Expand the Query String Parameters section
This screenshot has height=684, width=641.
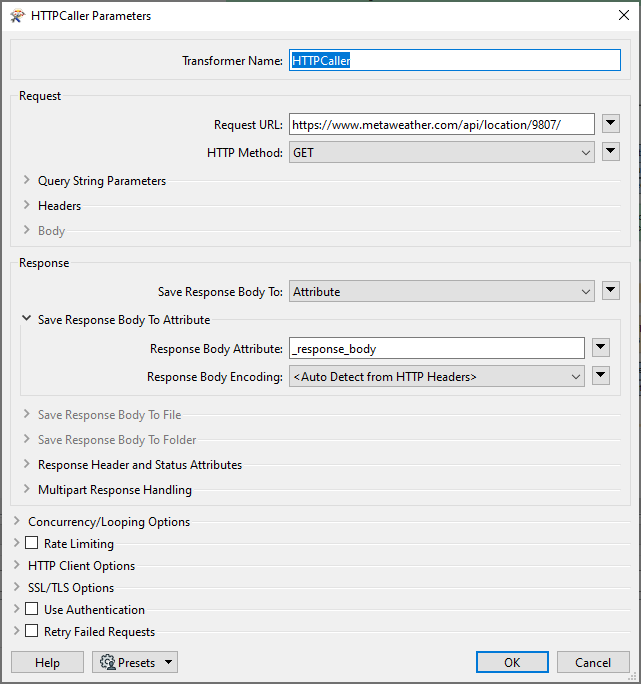click(27, 180)
